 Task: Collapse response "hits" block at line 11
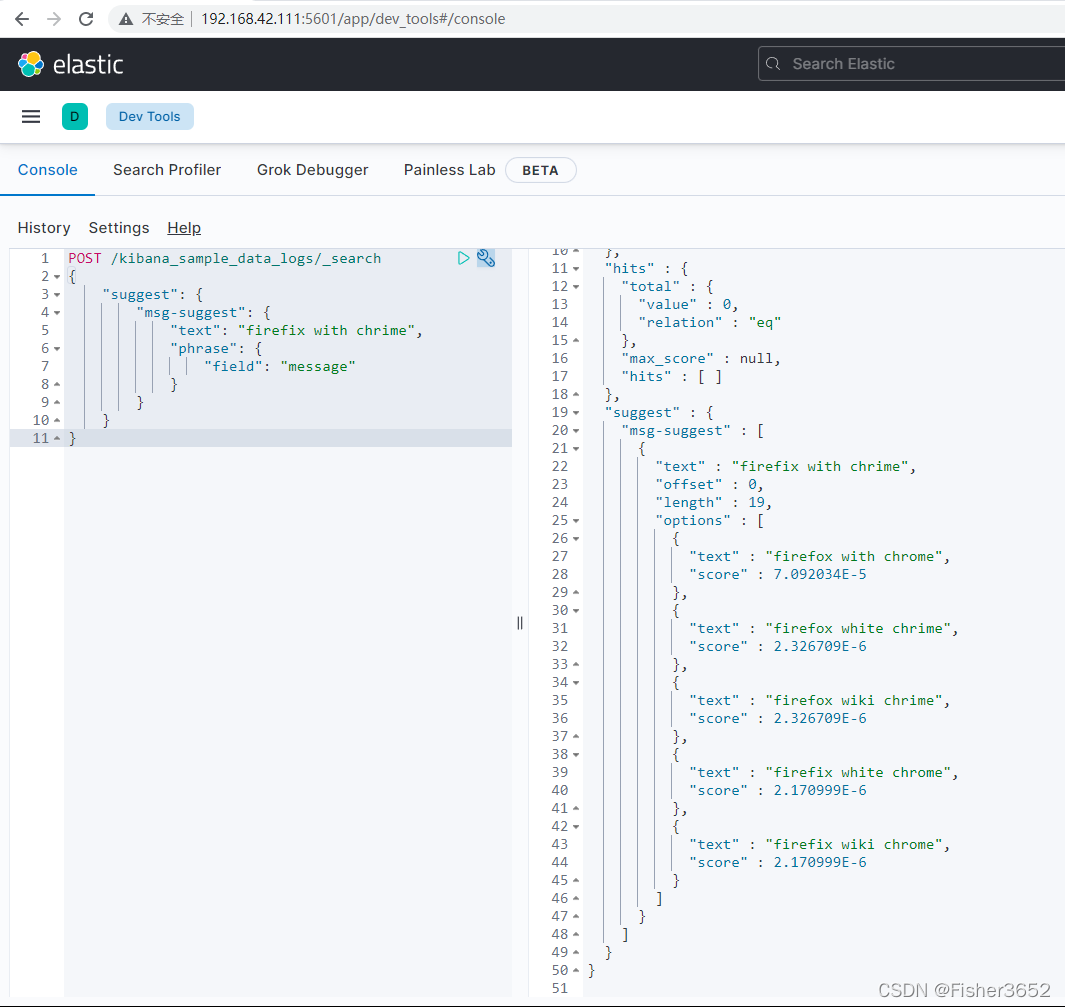tap(576, 269)
